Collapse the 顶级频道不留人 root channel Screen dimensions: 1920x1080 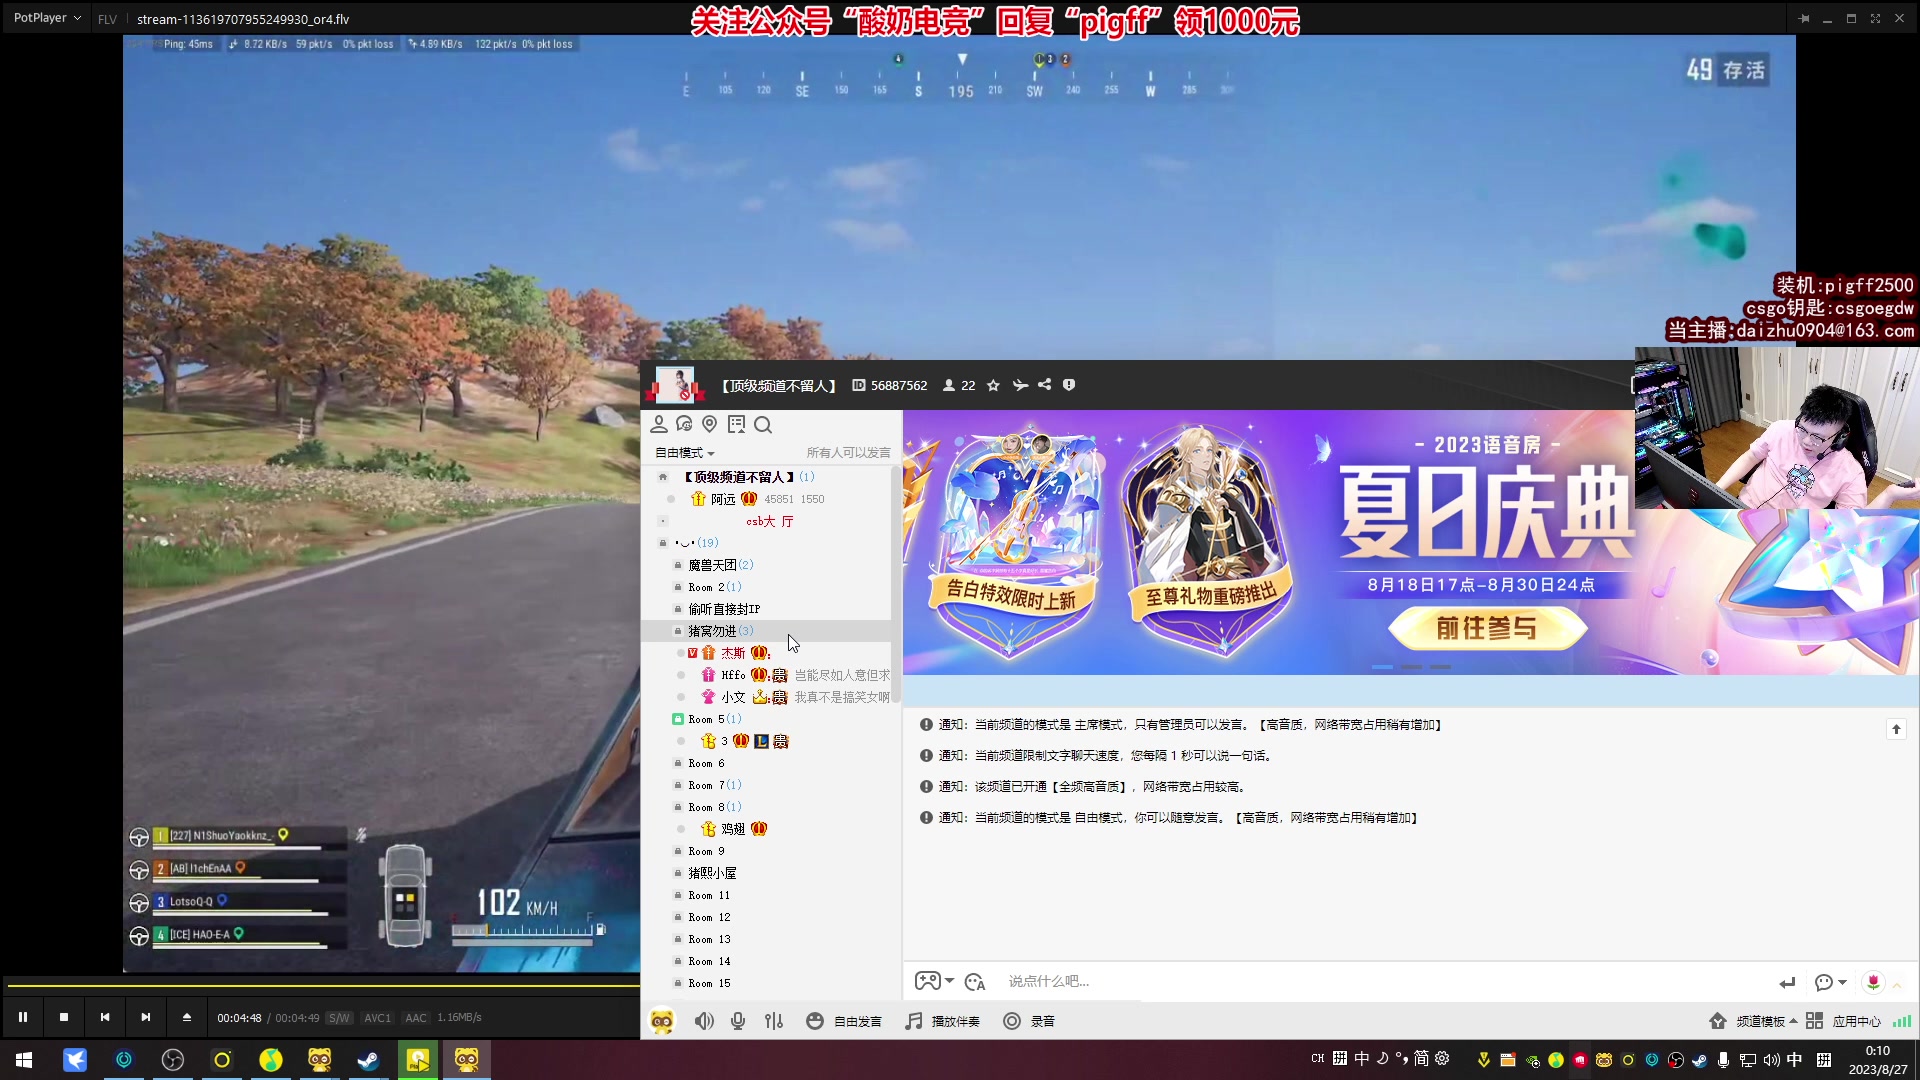pyautogui.click(x=662, y=477)
